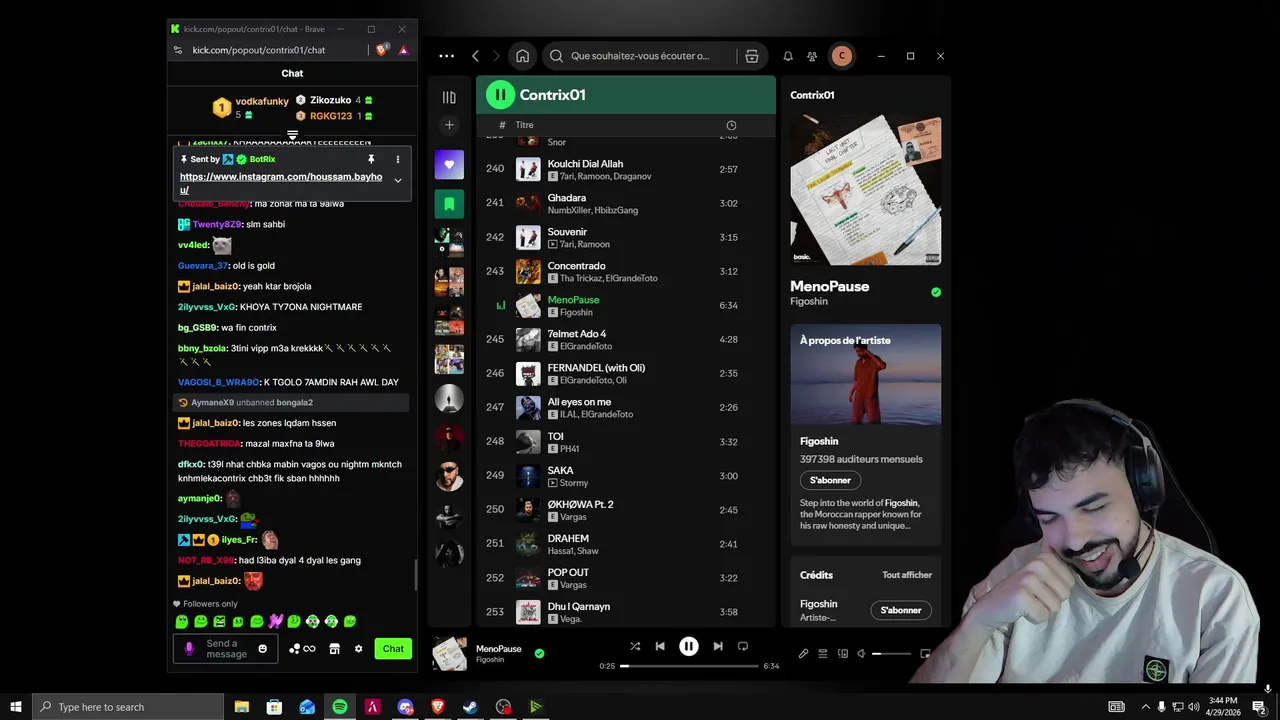The width and height of the screenshot is (1280, 720).
Task: Open pinned message three-dots options
Action: tap(397, 159)
